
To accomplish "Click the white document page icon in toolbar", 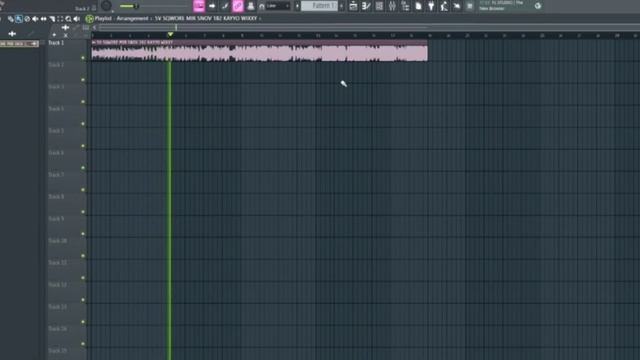I will (418, 6).
